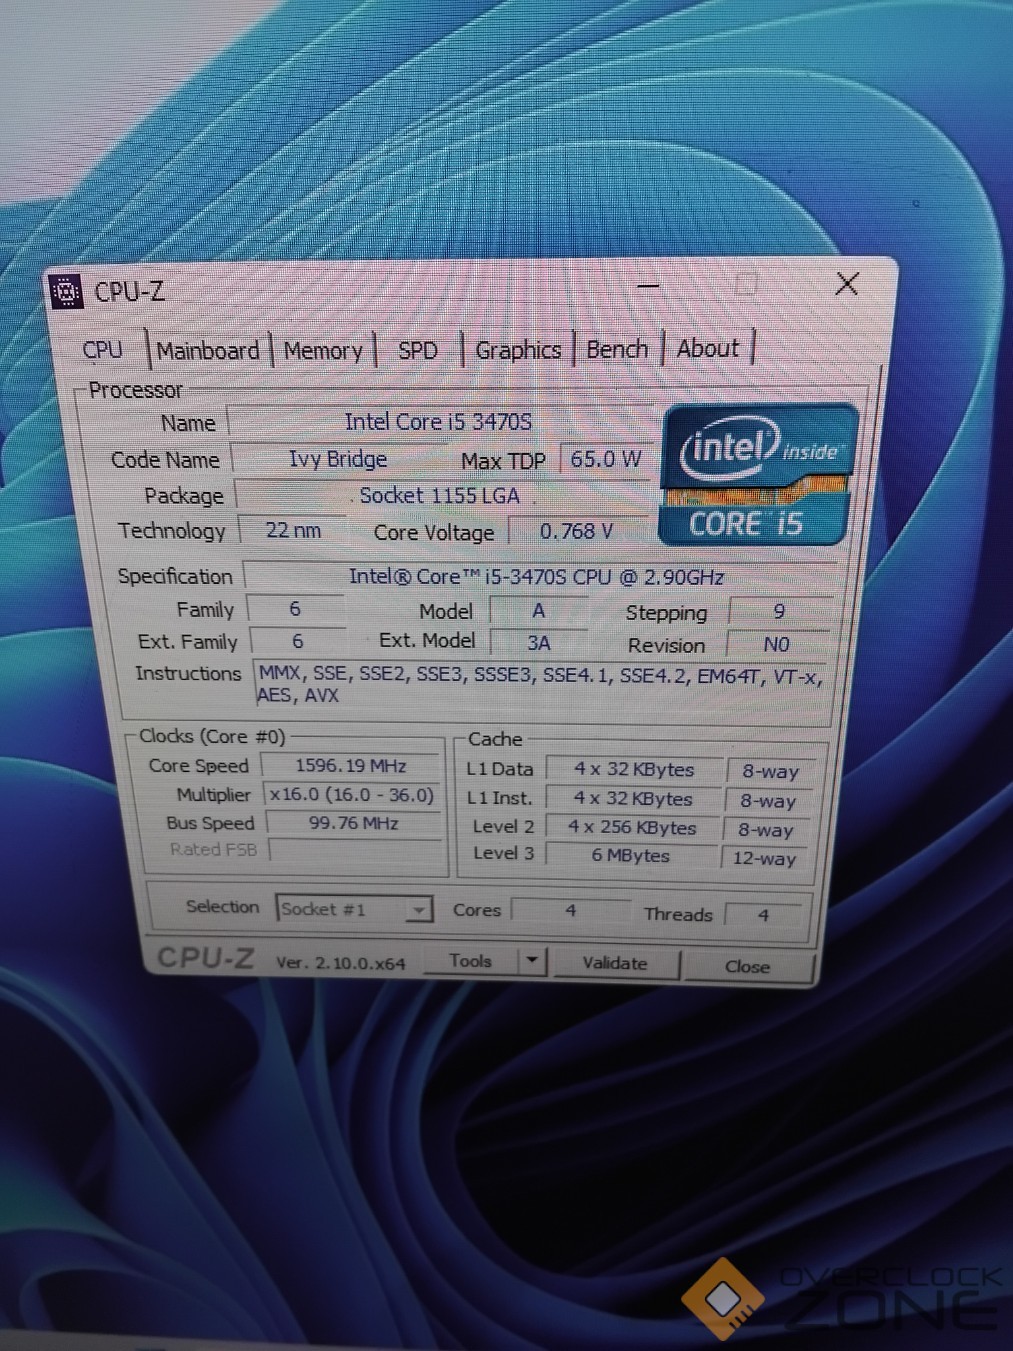Close CPU-Z with the title bar X
1013x1351 pixels.
coord(847,284)
